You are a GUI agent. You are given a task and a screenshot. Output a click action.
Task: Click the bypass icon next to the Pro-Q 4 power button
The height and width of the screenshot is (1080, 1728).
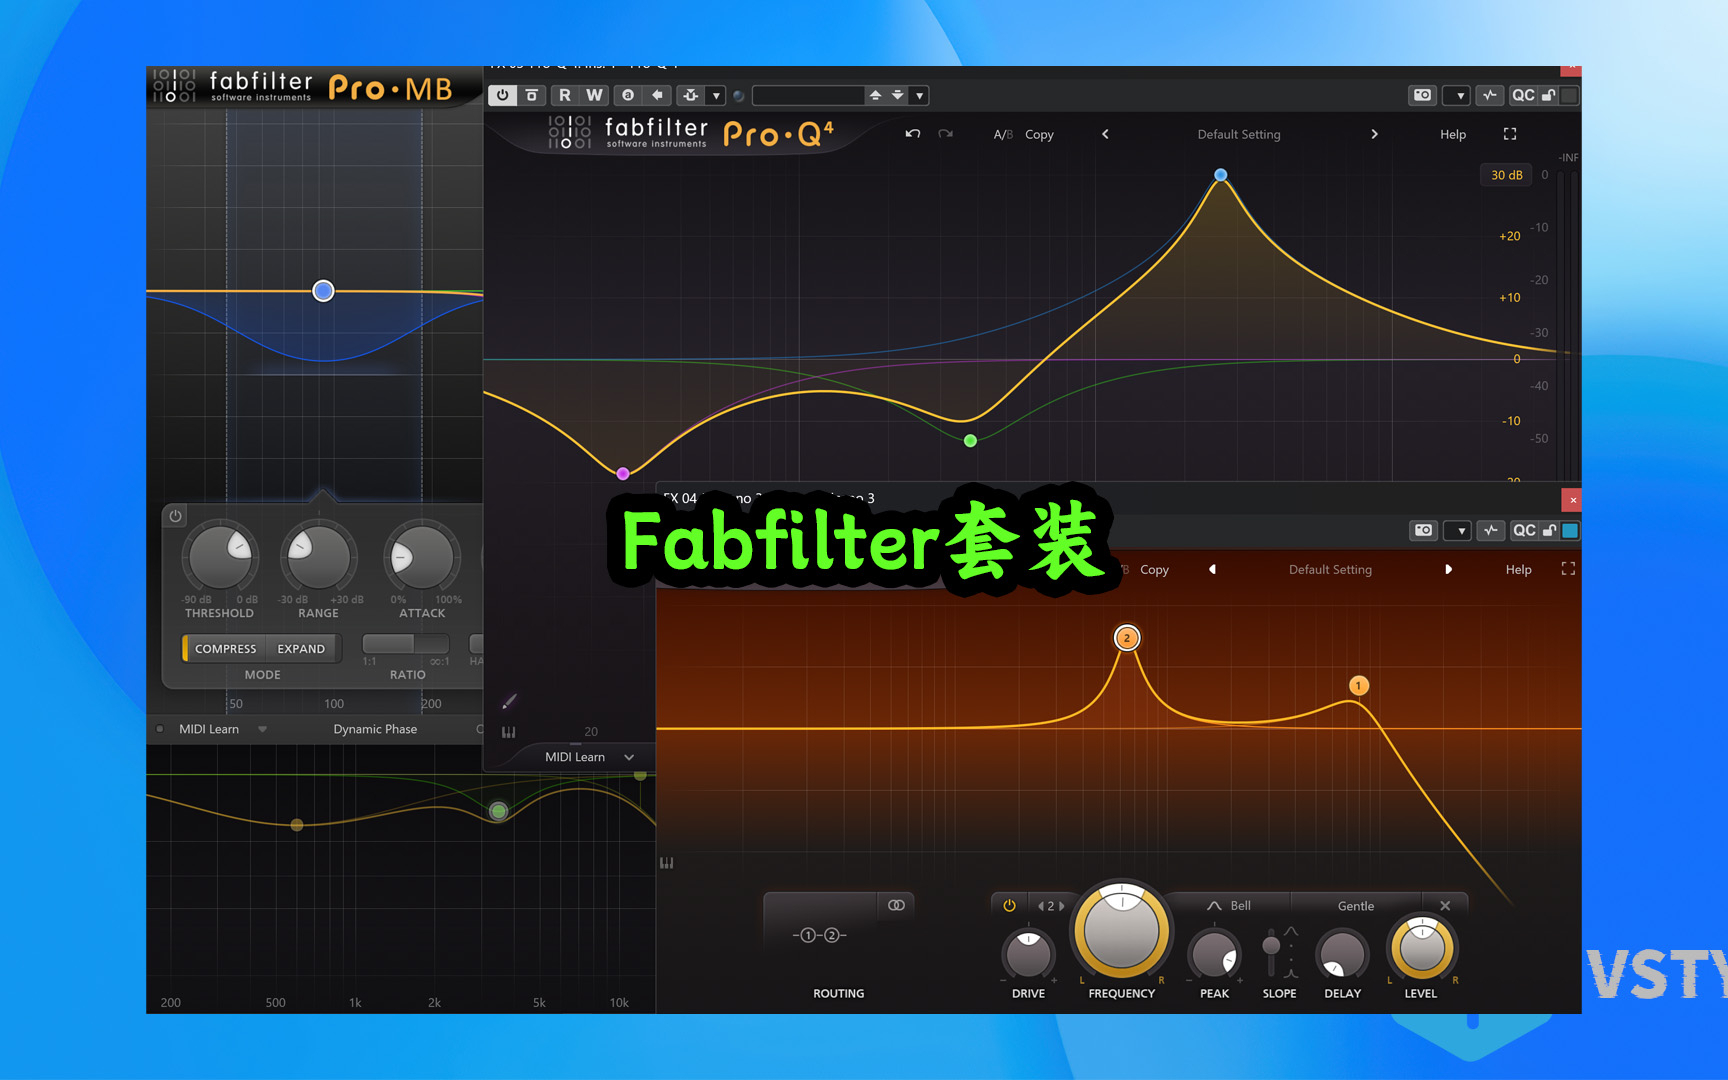click(x=532, y=95)
